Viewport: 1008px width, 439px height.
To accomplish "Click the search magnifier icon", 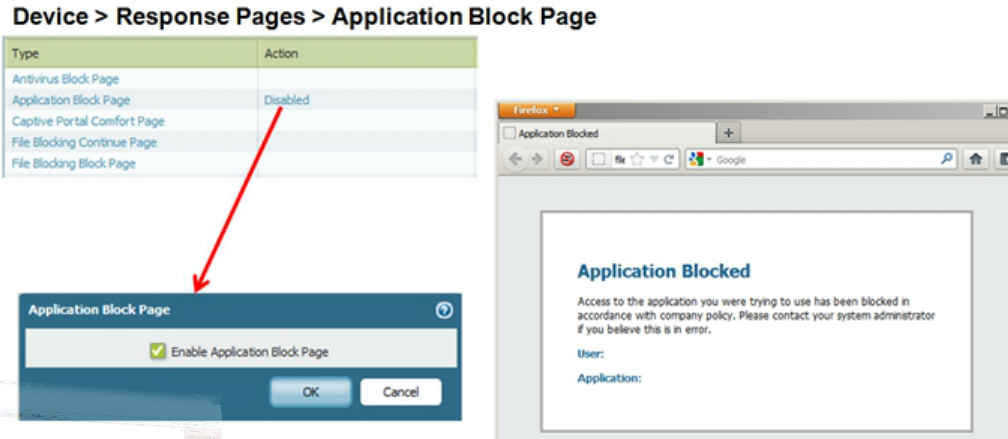I will pyautogui.click(x=946, y=159).
